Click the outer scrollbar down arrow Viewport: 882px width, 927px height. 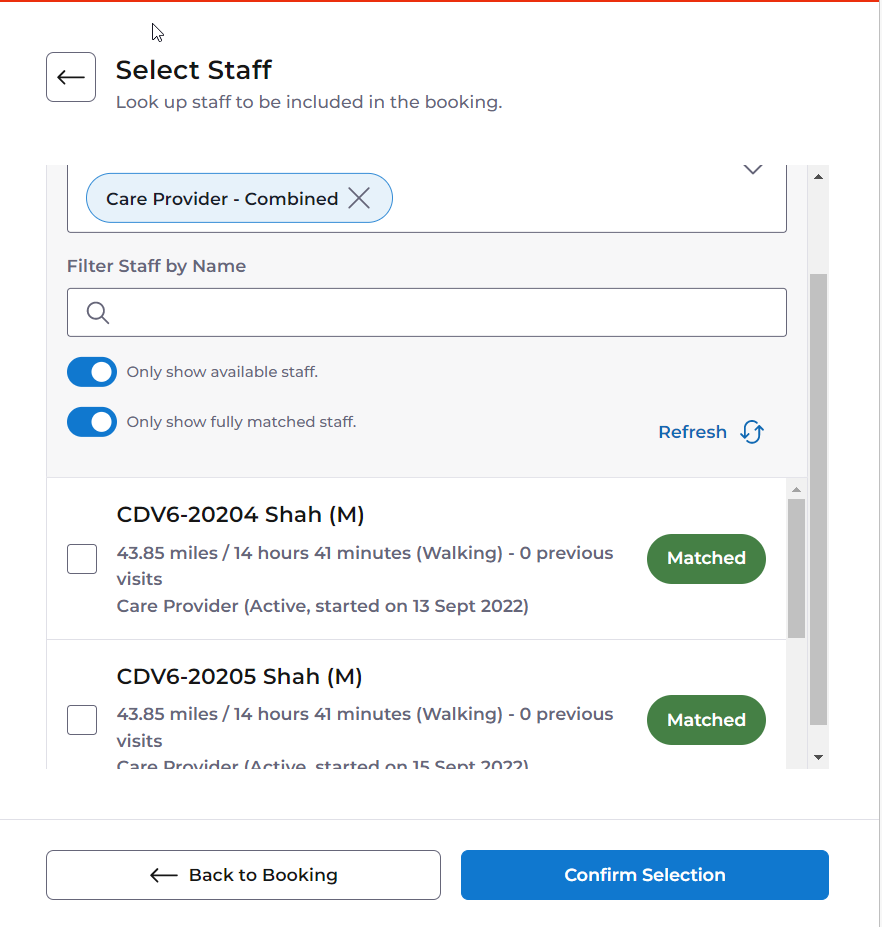click(x=818, y=757)
